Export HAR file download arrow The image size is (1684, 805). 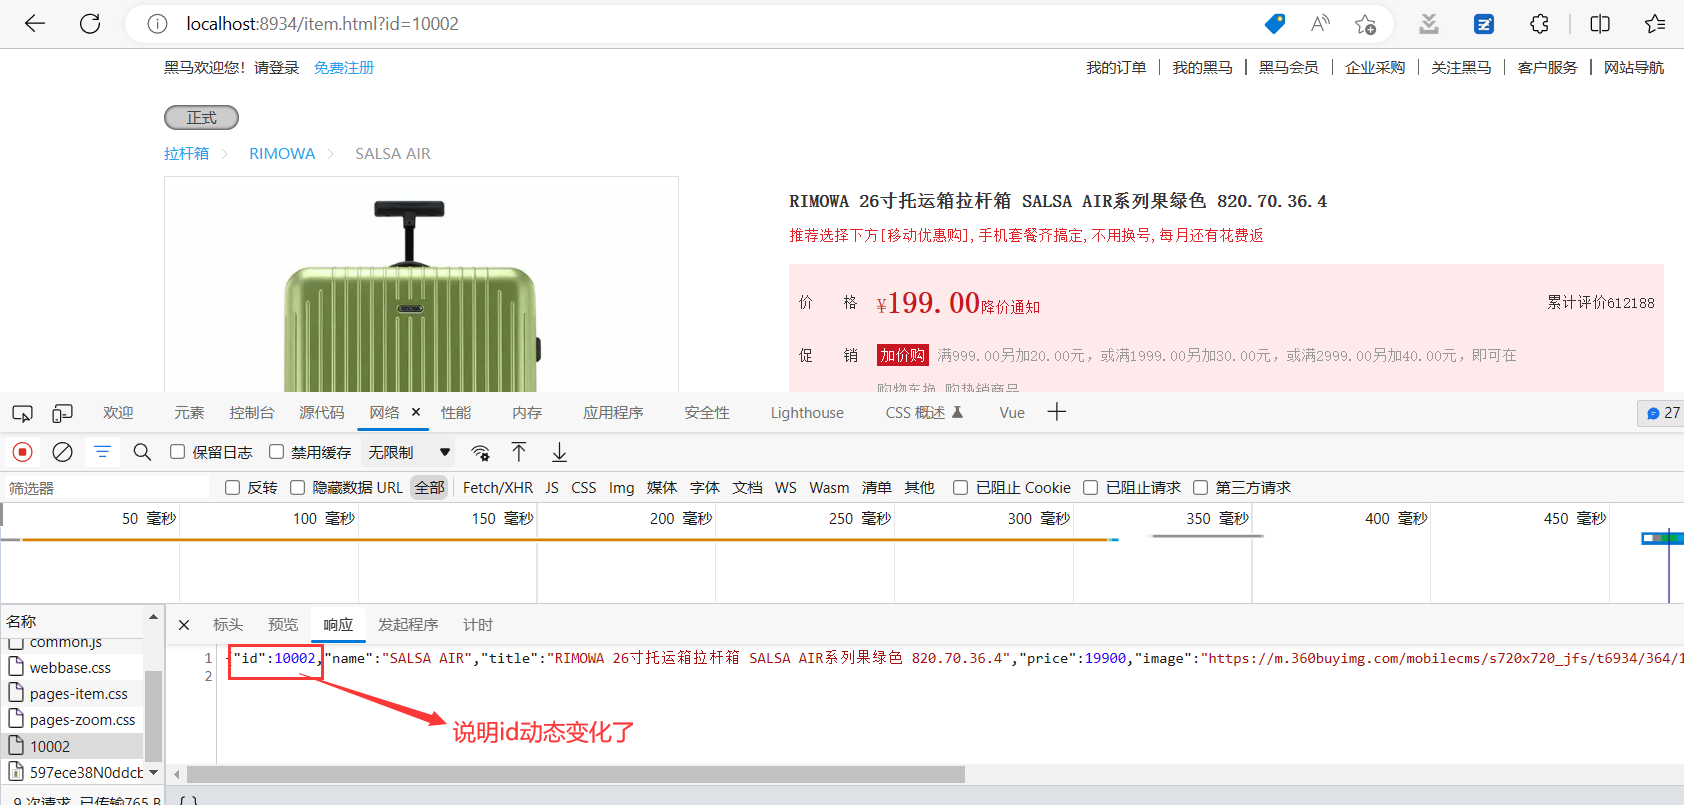(x=559, y=452)
